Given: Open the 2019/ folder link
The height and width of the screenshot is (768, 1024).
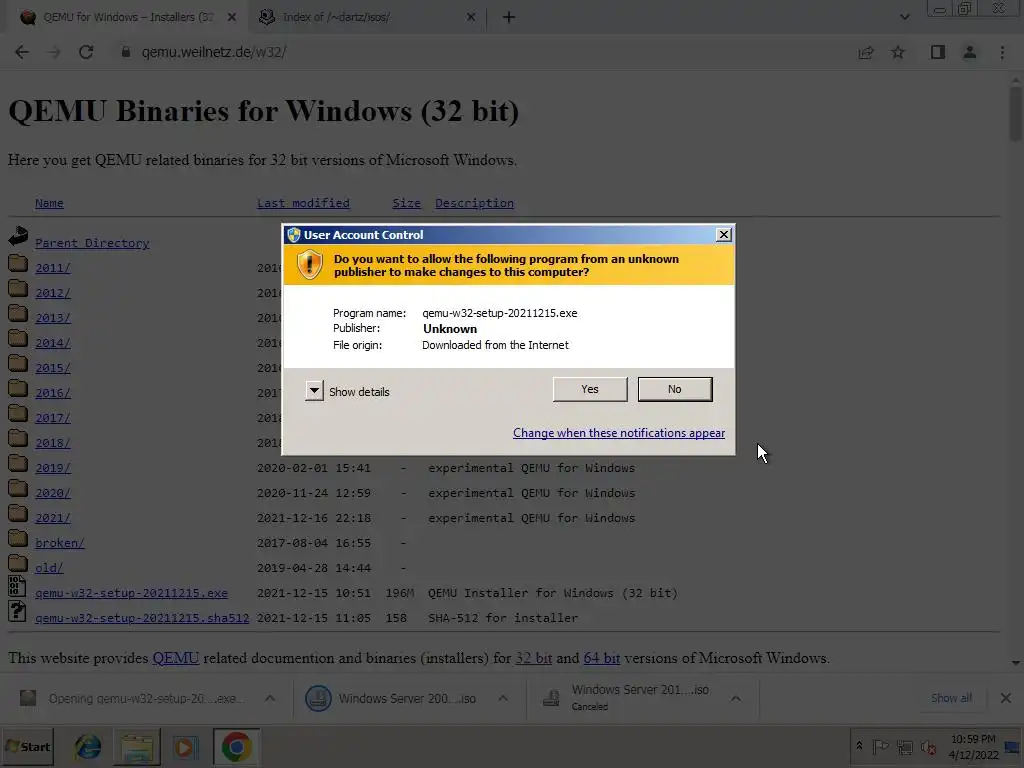Looking at the screenshot, I should tap(52, 468).
